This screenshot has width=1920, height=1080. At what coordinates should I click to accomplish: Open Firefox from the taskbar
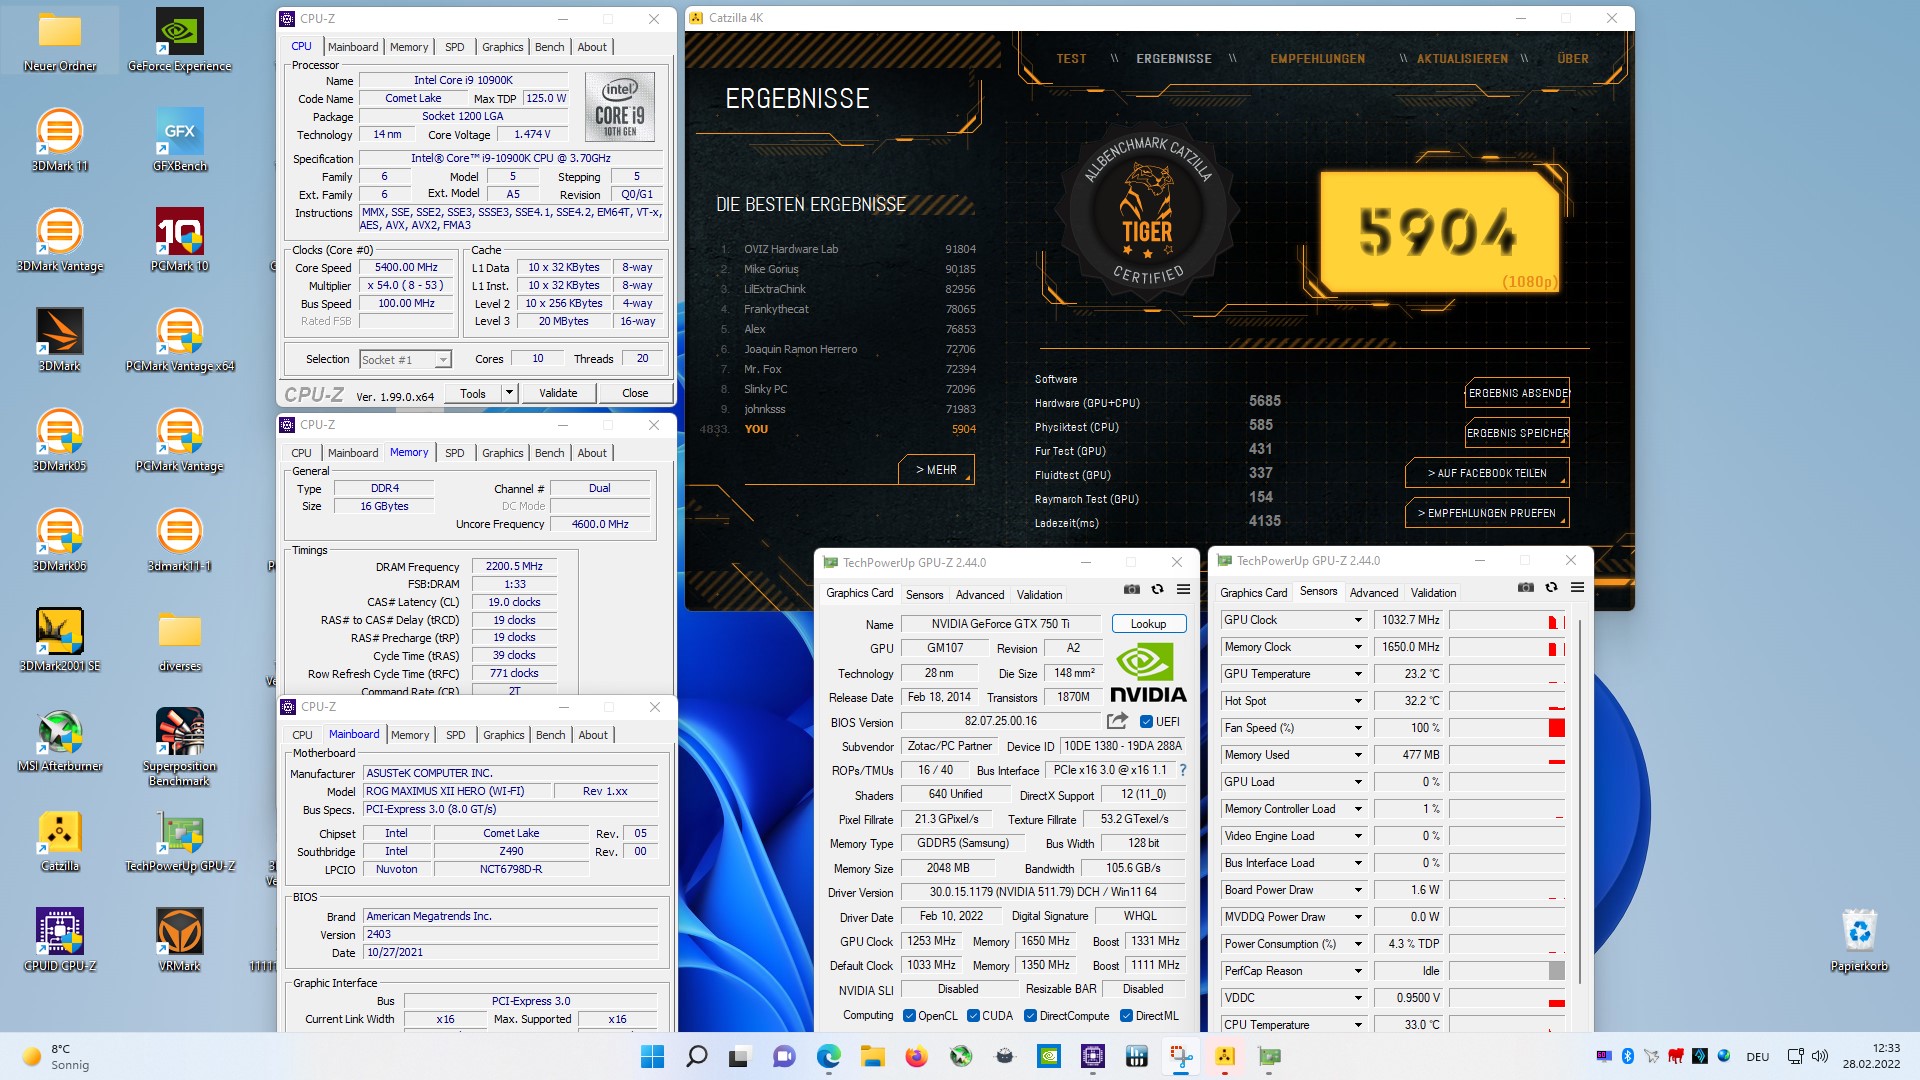click(x=916, y=1056)
